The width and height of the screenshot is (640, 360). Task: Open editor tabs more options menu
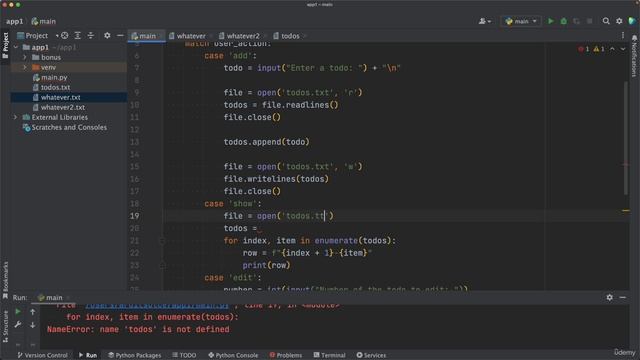pos(623,36)
